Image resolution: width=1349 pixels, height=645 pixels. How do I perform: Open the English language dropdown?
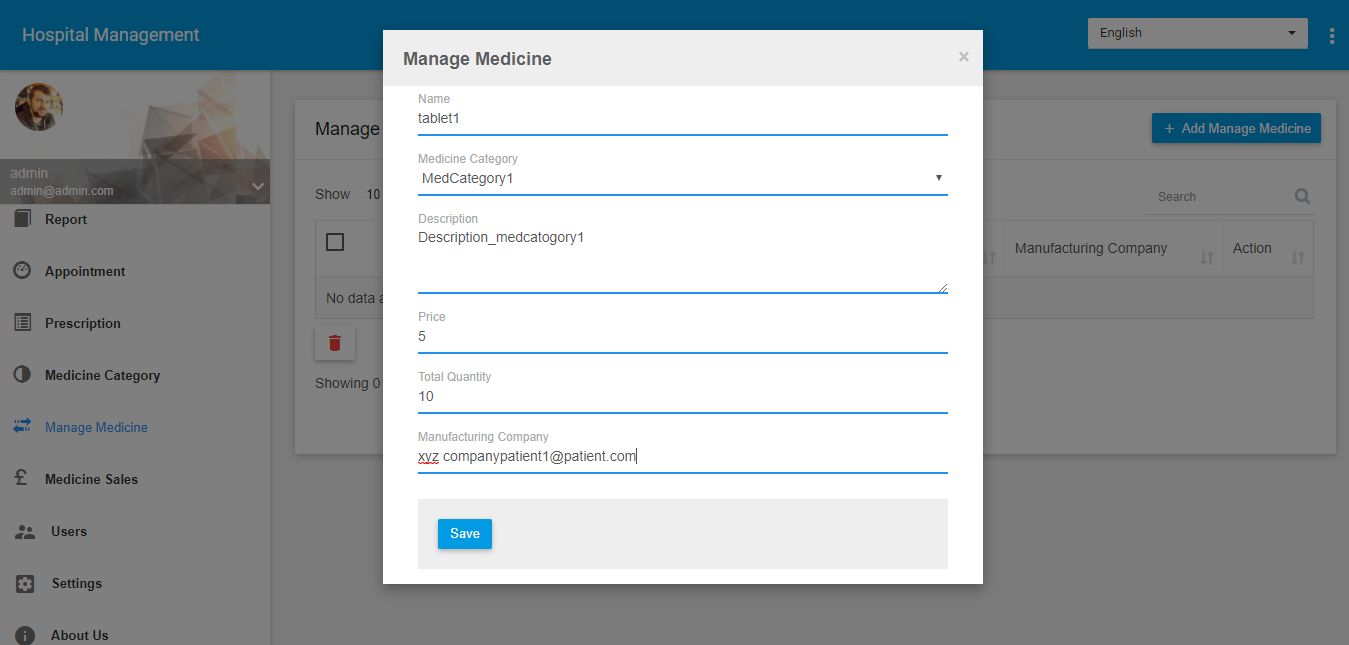(1197, 33)
